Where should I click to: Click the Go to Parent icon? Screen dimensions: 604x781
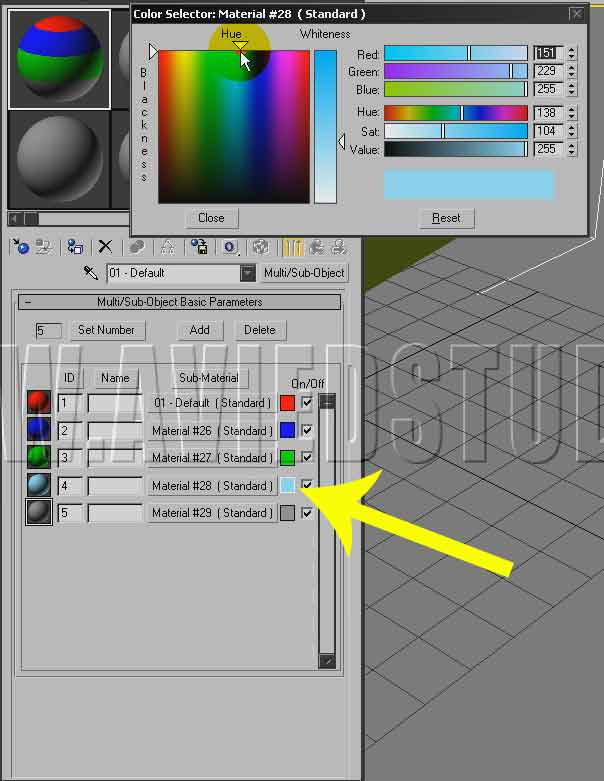(316, 247)
